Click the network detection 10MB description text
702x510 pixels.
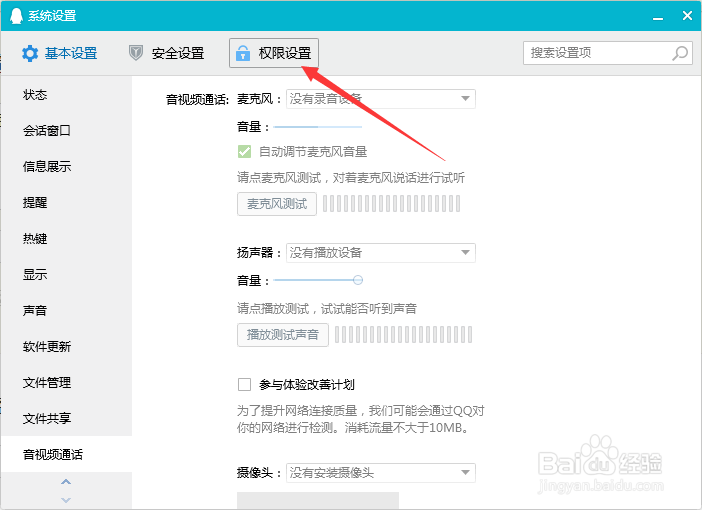click(360, 419)
